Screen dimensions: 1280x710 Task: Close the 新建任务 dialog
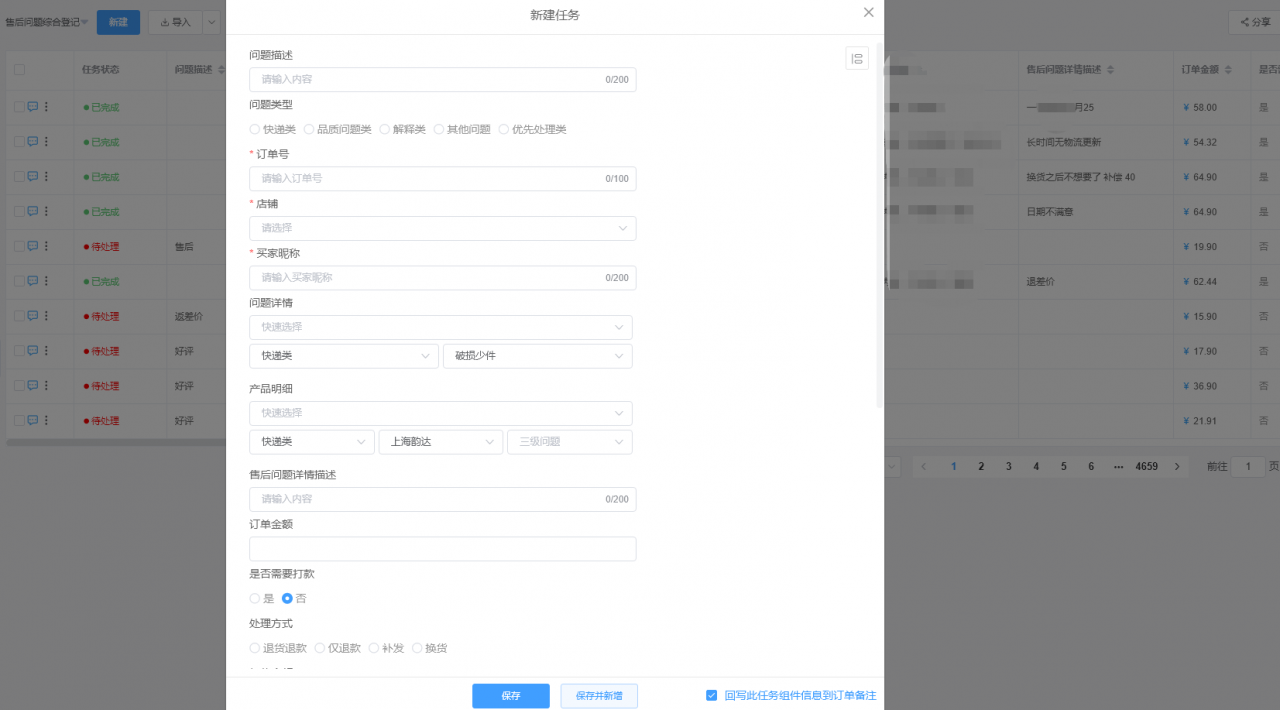coord(868,13)
